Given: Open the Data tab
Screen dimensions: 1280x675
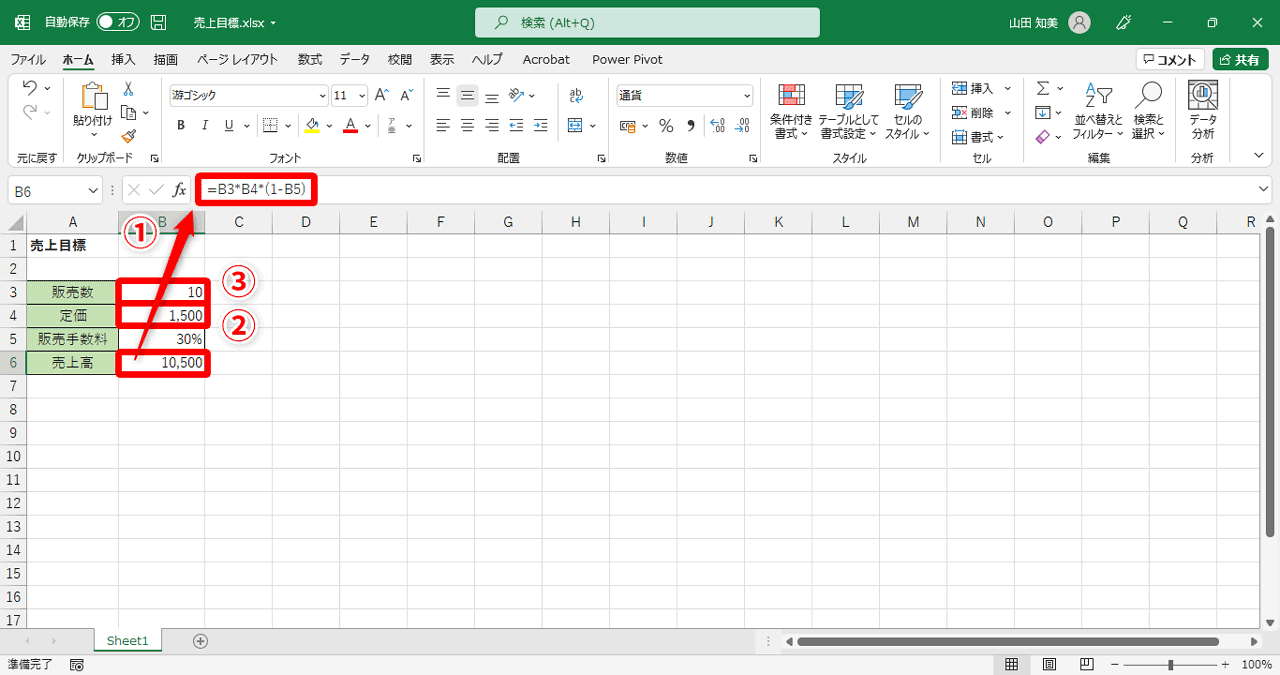Looking at the screenshot, I should pos(354,59).
